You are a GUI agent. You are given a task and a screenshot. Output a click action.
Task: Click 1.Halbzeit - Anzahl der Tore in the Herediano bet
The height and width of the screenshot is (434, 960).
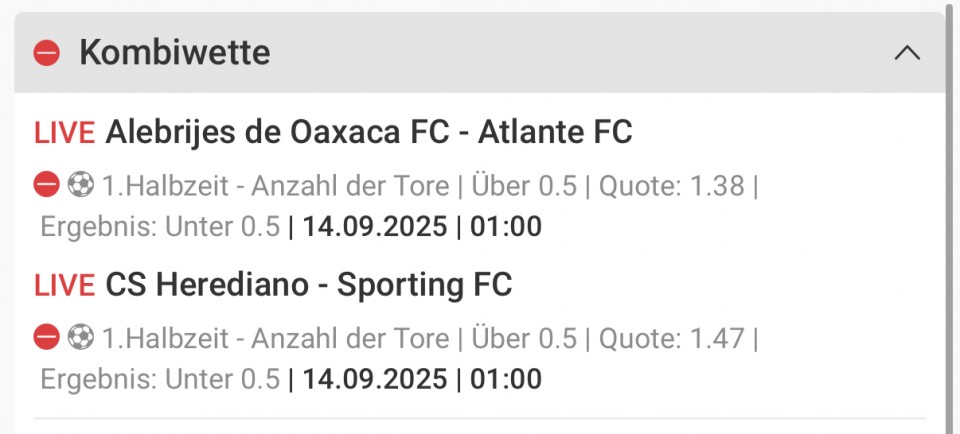click(276, 338)
